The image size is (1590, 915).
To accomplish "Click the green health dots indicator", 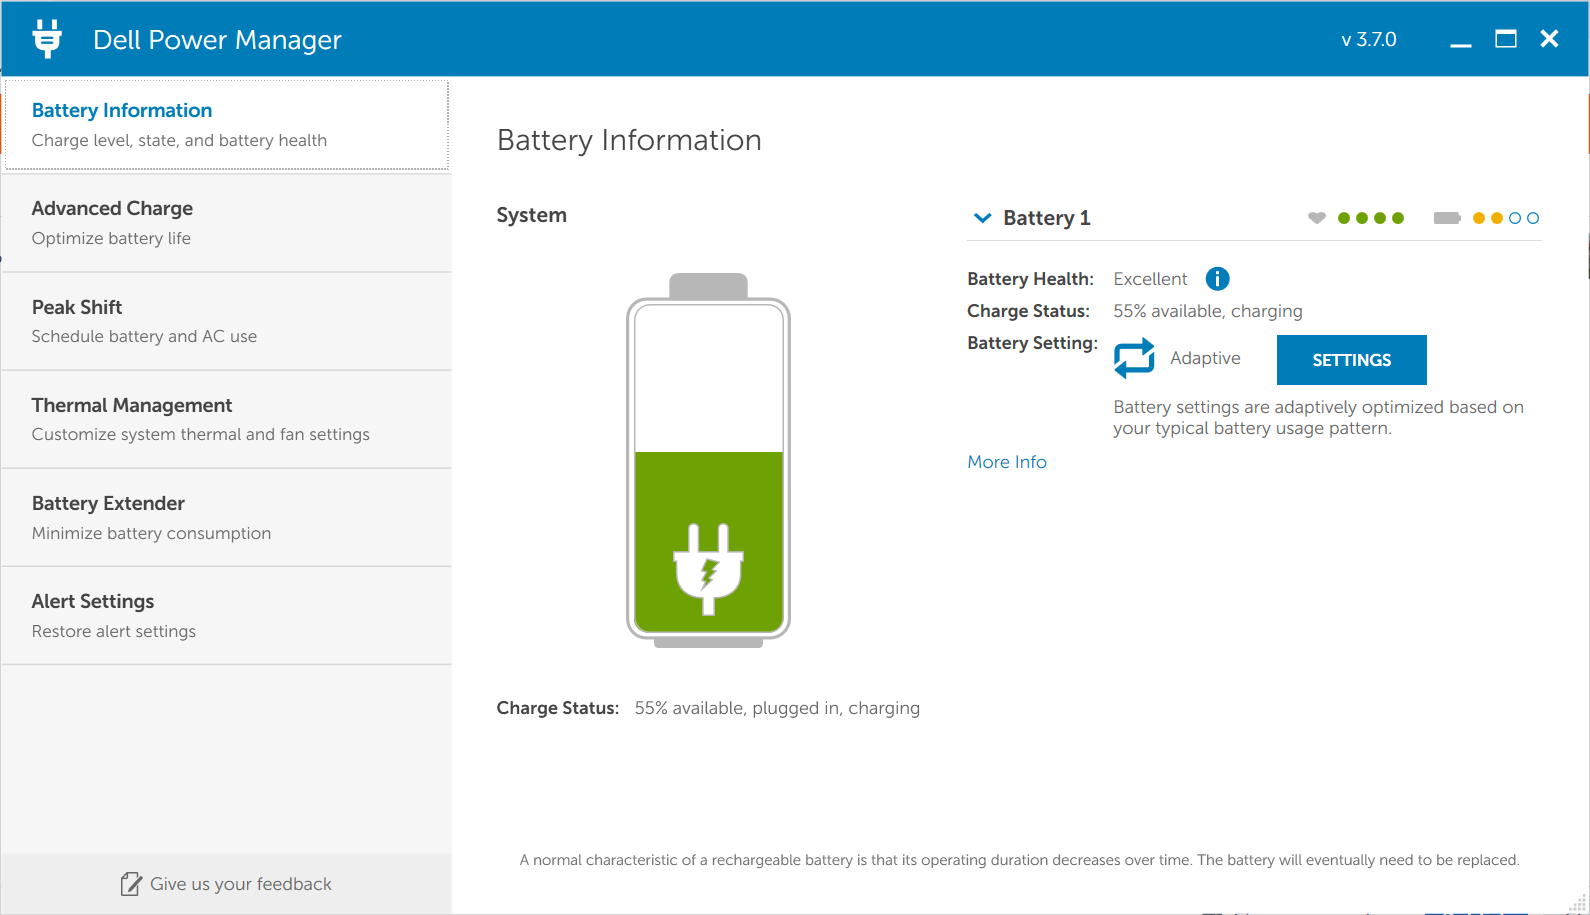I will tap(1371, 218).
